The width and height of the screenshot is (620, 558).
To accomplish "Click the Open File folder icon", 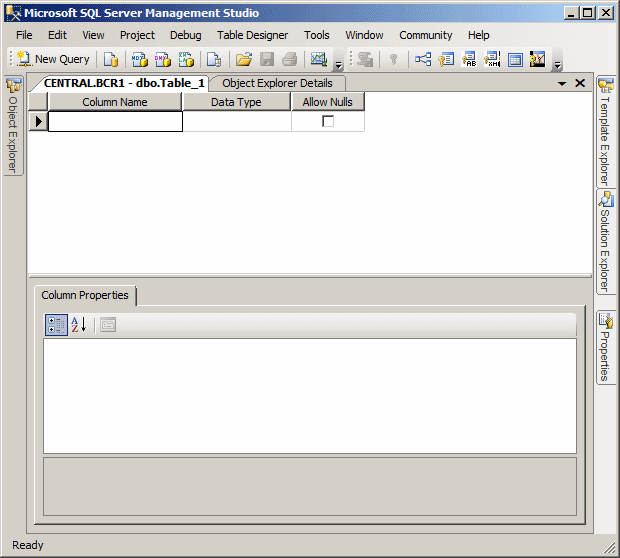I will coord(244,59).
